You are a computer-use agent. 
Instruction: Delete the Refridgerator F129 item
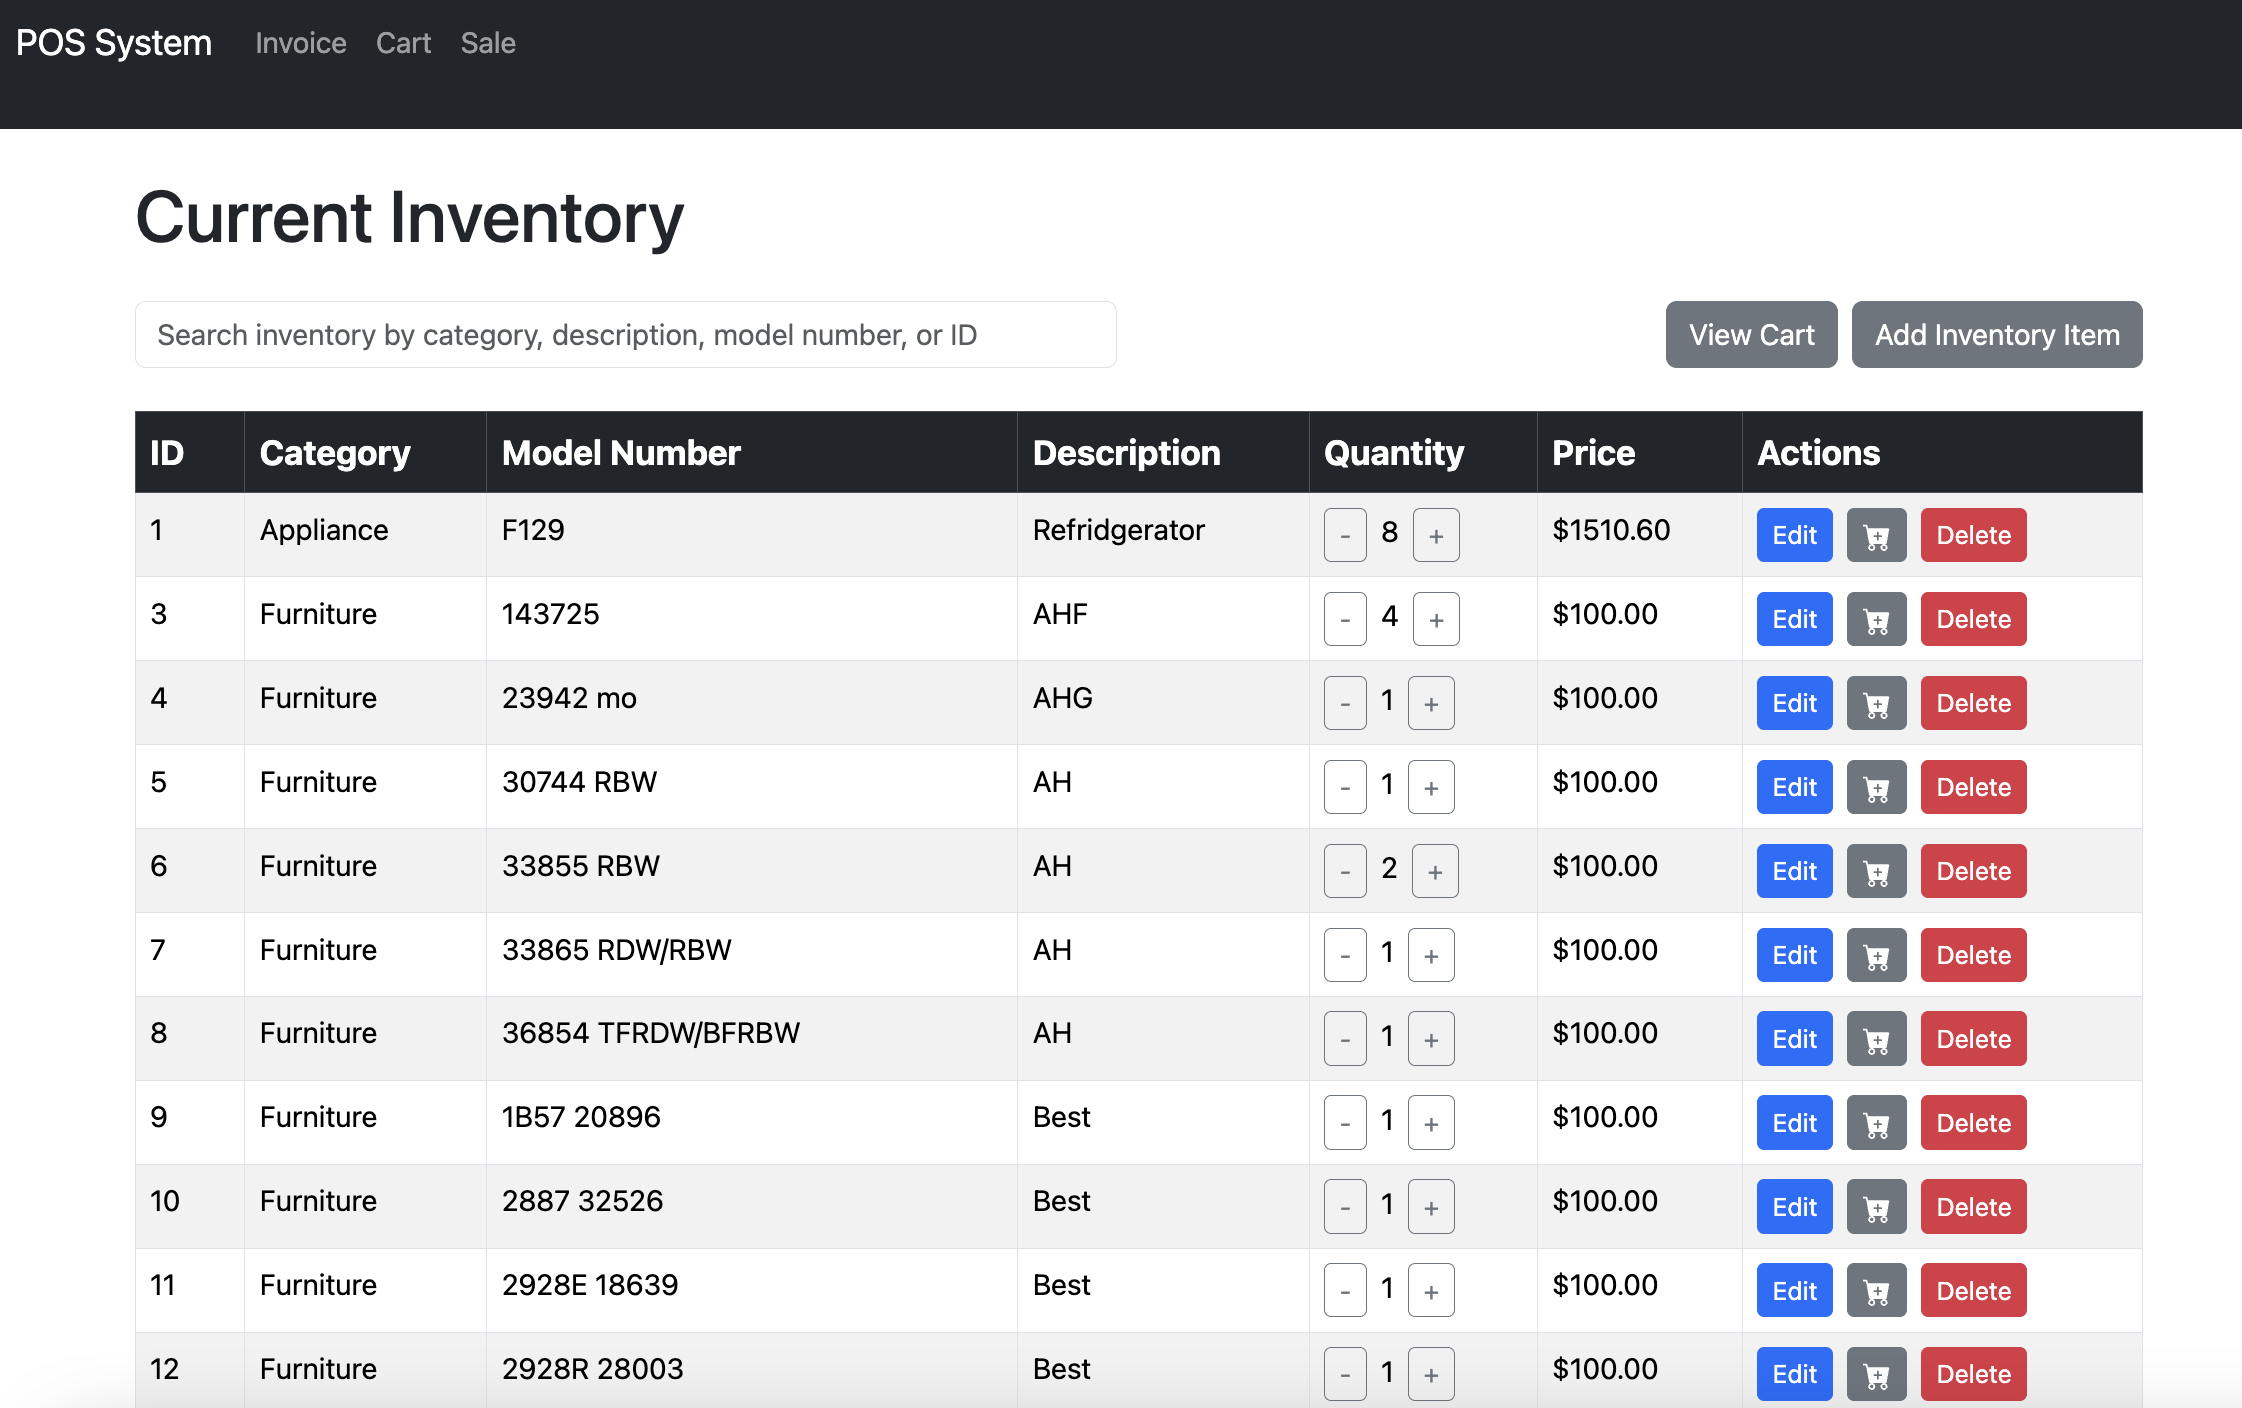pos(1973,535)
